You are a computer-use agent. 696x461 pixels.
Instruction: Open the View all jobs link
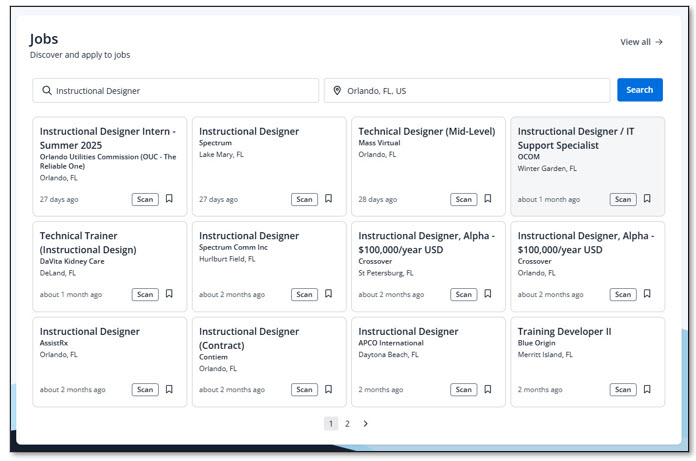point(641,42)
